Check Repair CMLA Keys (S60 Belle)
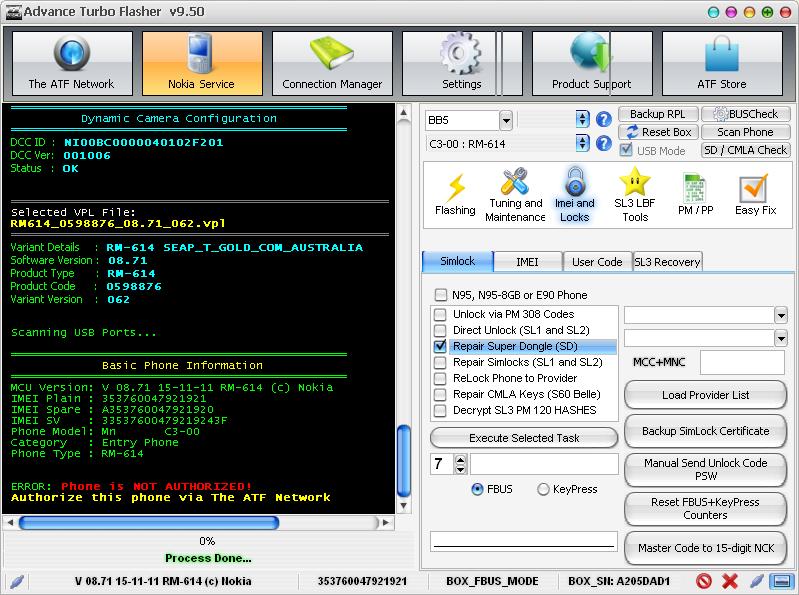Image resolution: width=799 pixels, height=595 pixels. pyautogui.click(x=440, y=394)
